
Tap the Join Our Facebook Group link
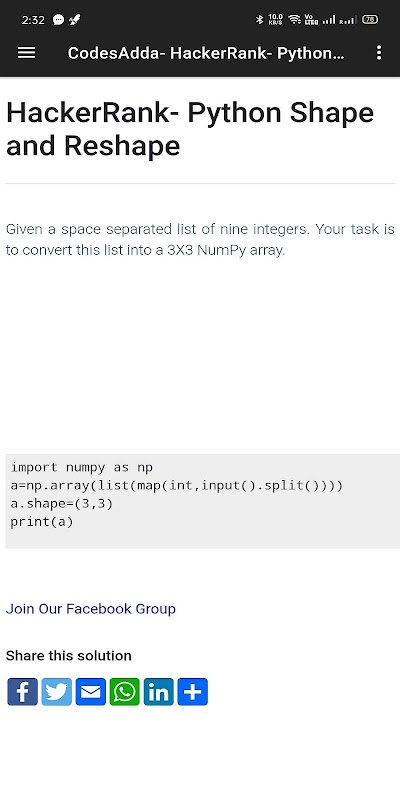pyautogui.click(x=91, y=609)
